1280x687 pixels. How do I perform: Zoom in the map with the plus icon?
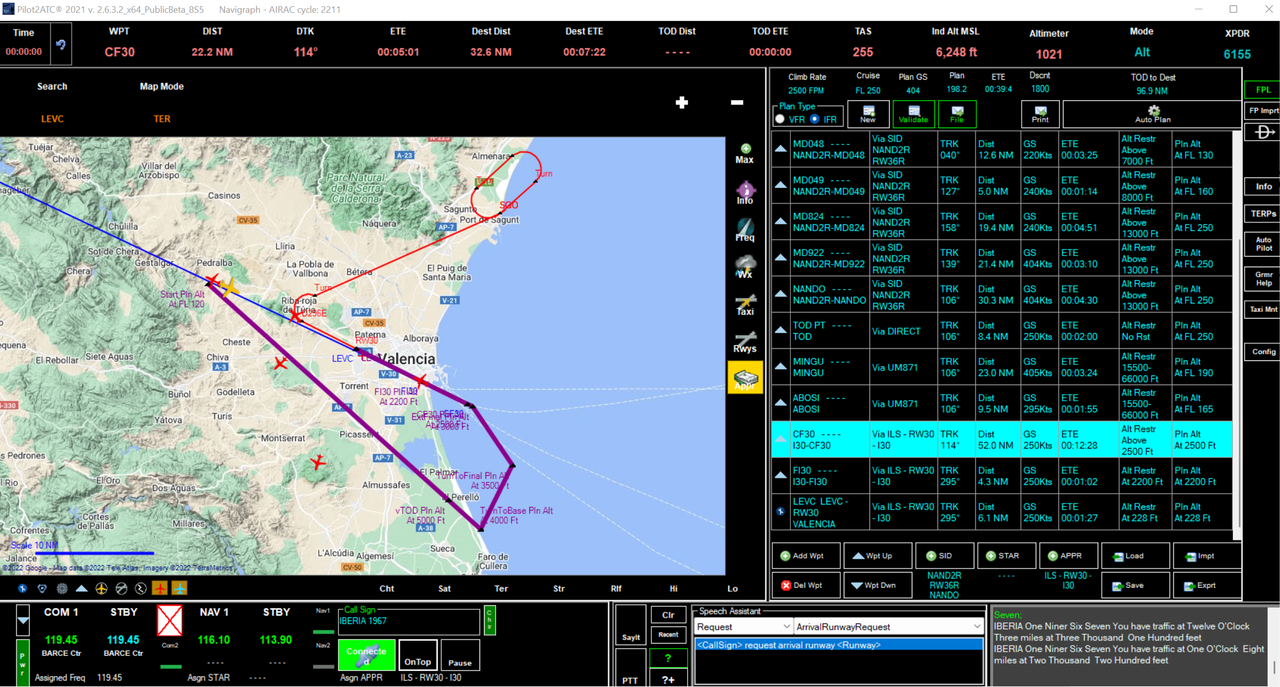[x=682, y=102]
